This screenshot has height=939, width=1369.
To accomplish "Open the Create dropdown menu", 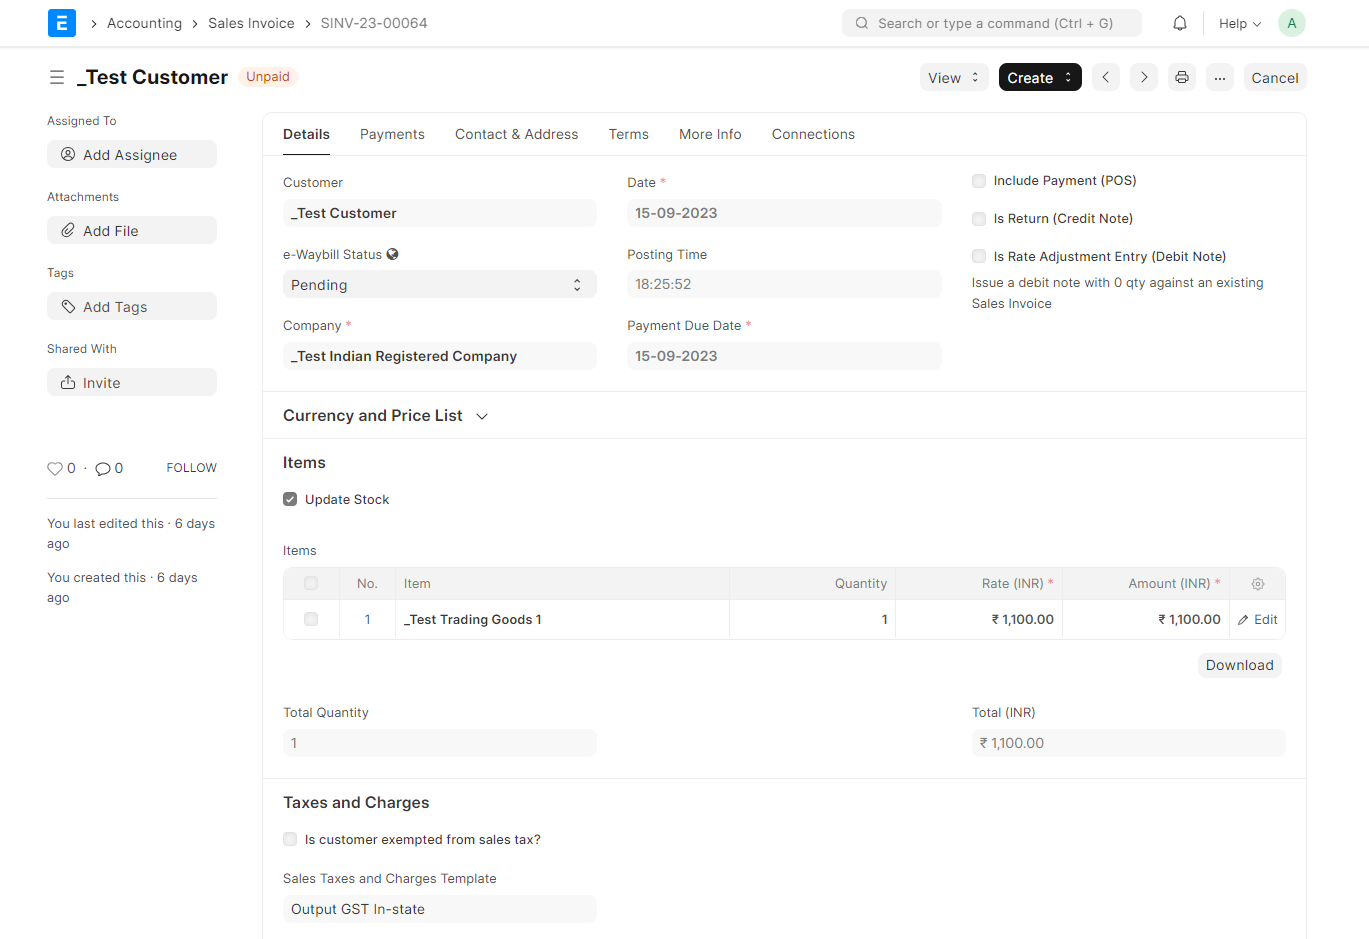I will [1039, 77].
